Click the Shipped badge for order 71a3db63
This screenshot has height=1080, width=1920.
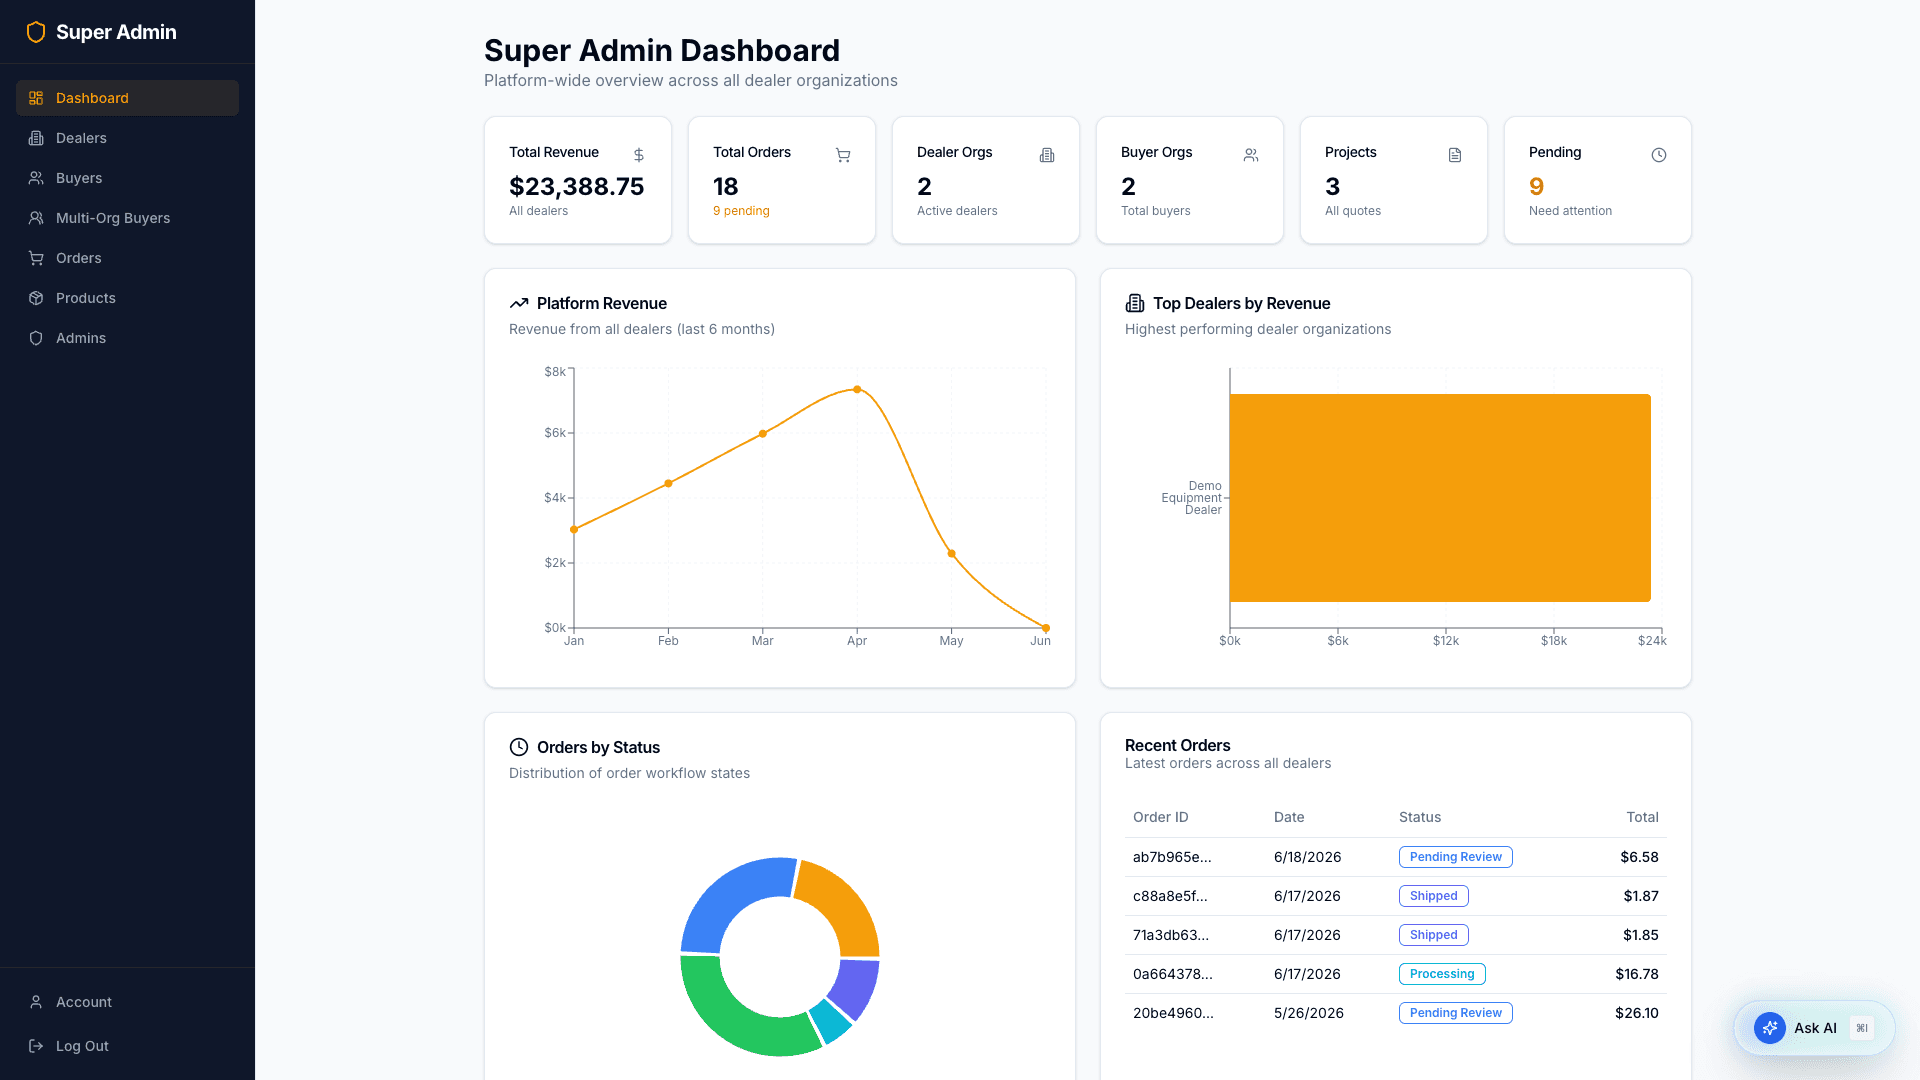[1433, 935]
